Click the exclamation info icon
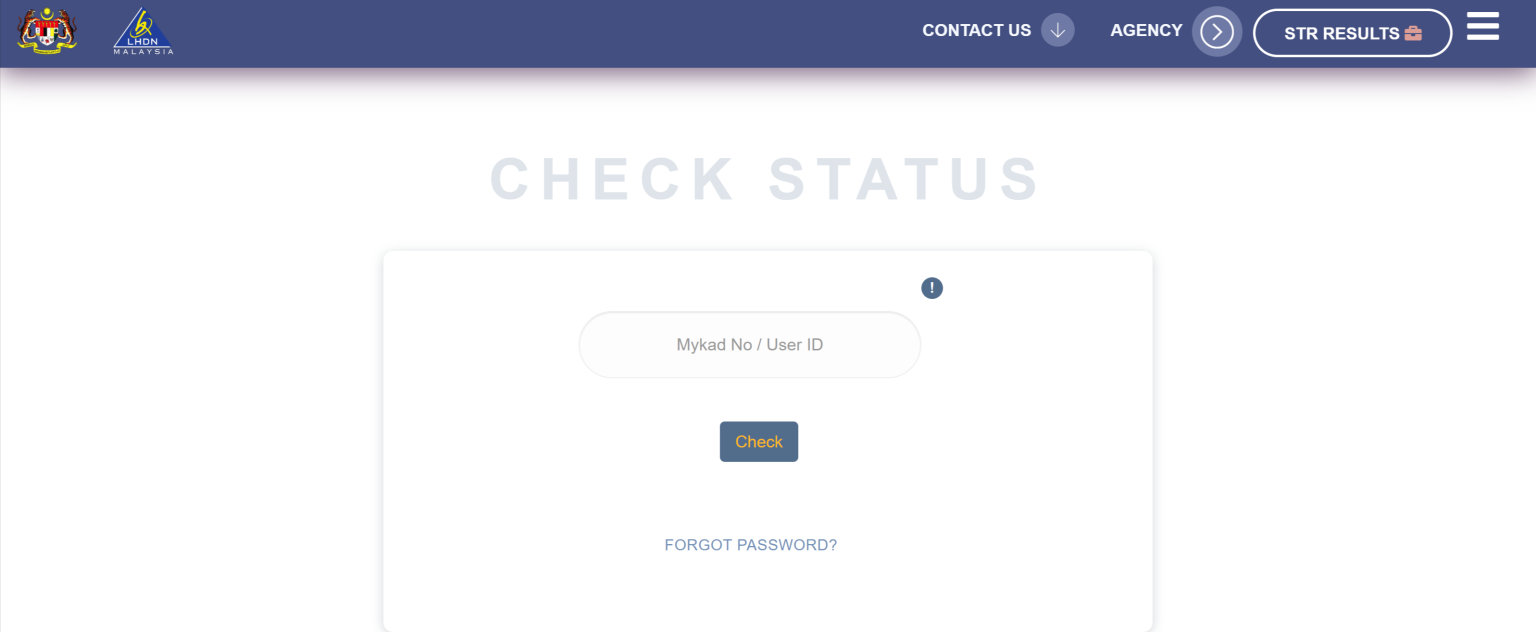 point(932,288)
